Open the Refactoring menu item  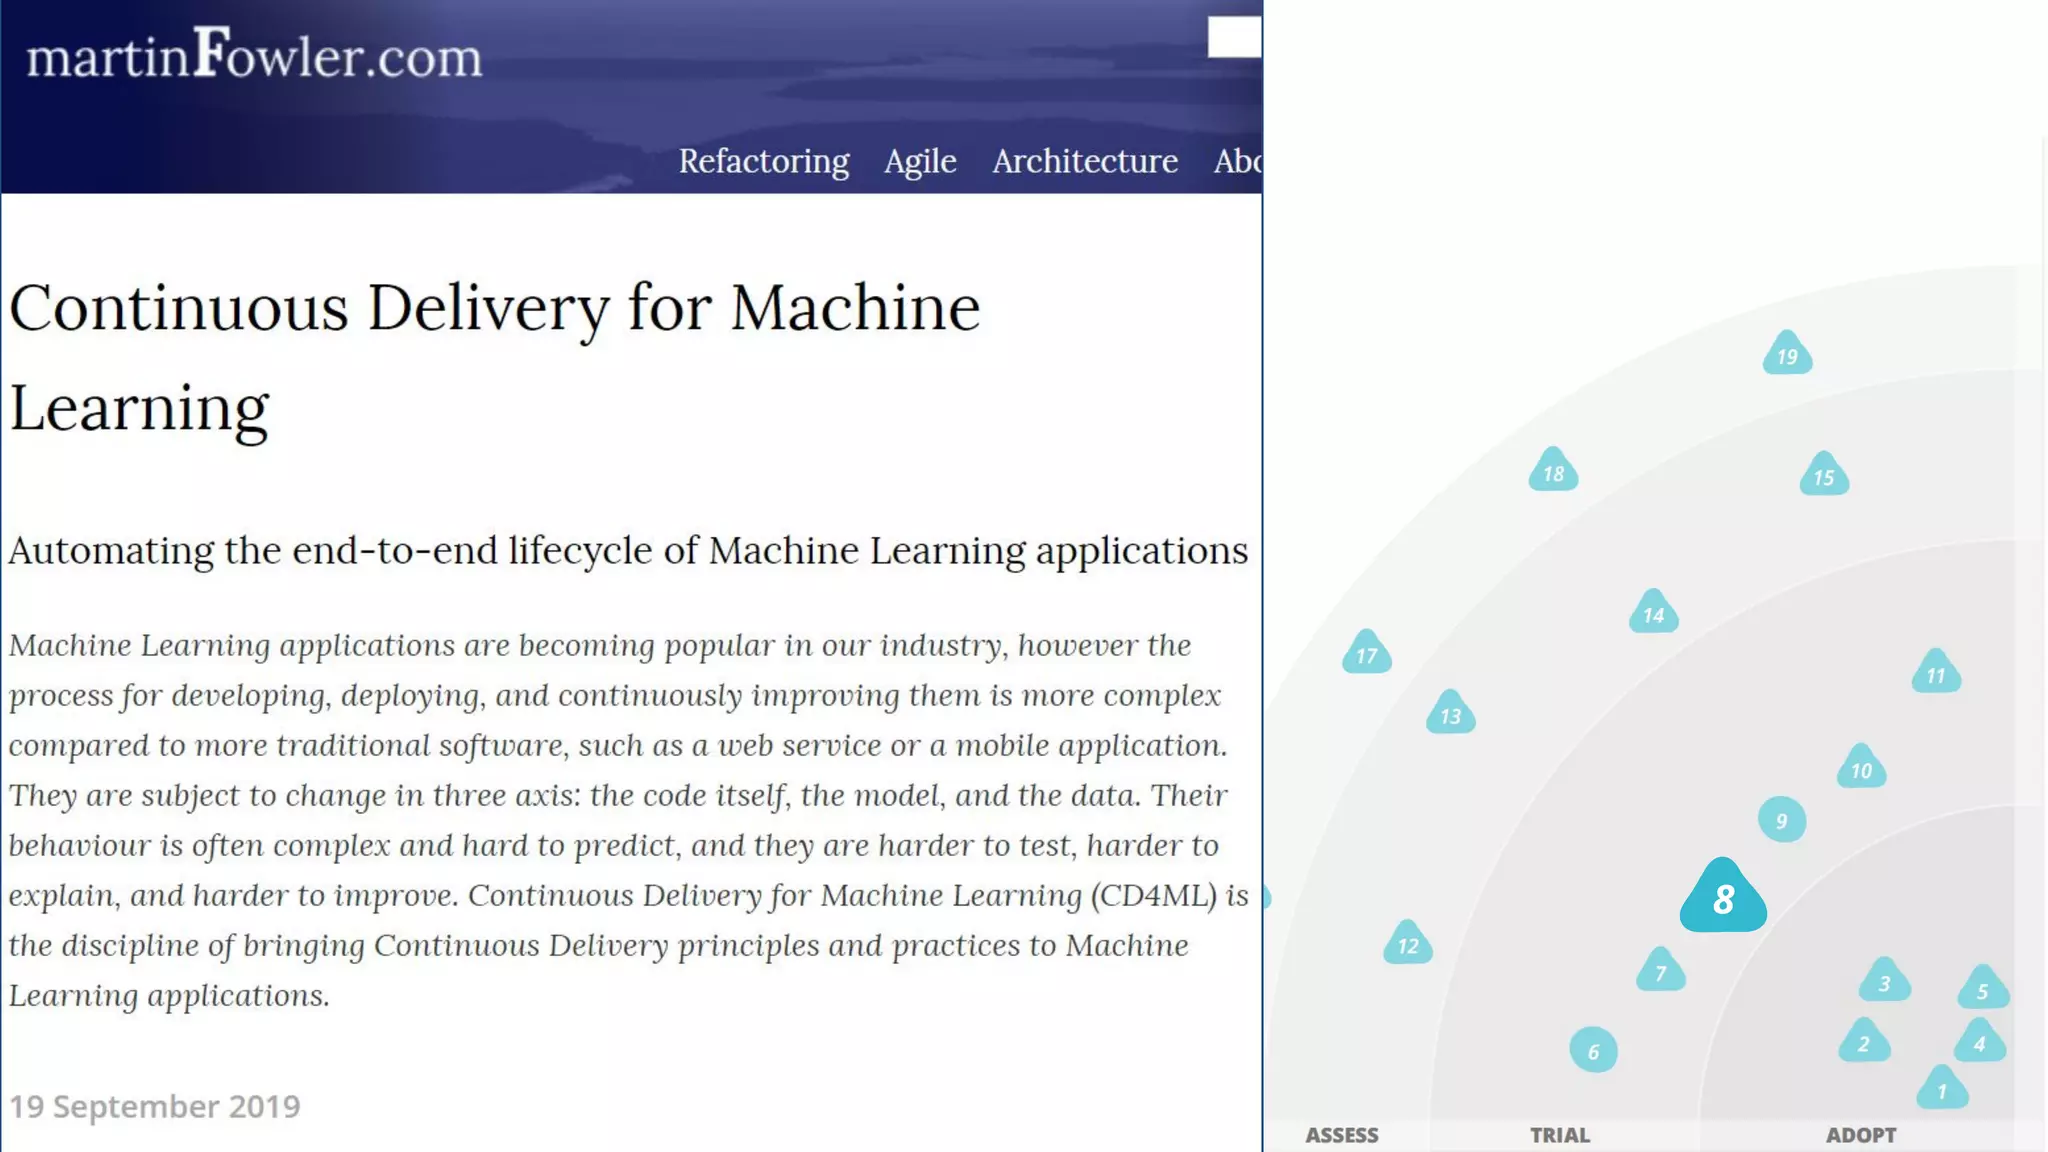[764, 161]
